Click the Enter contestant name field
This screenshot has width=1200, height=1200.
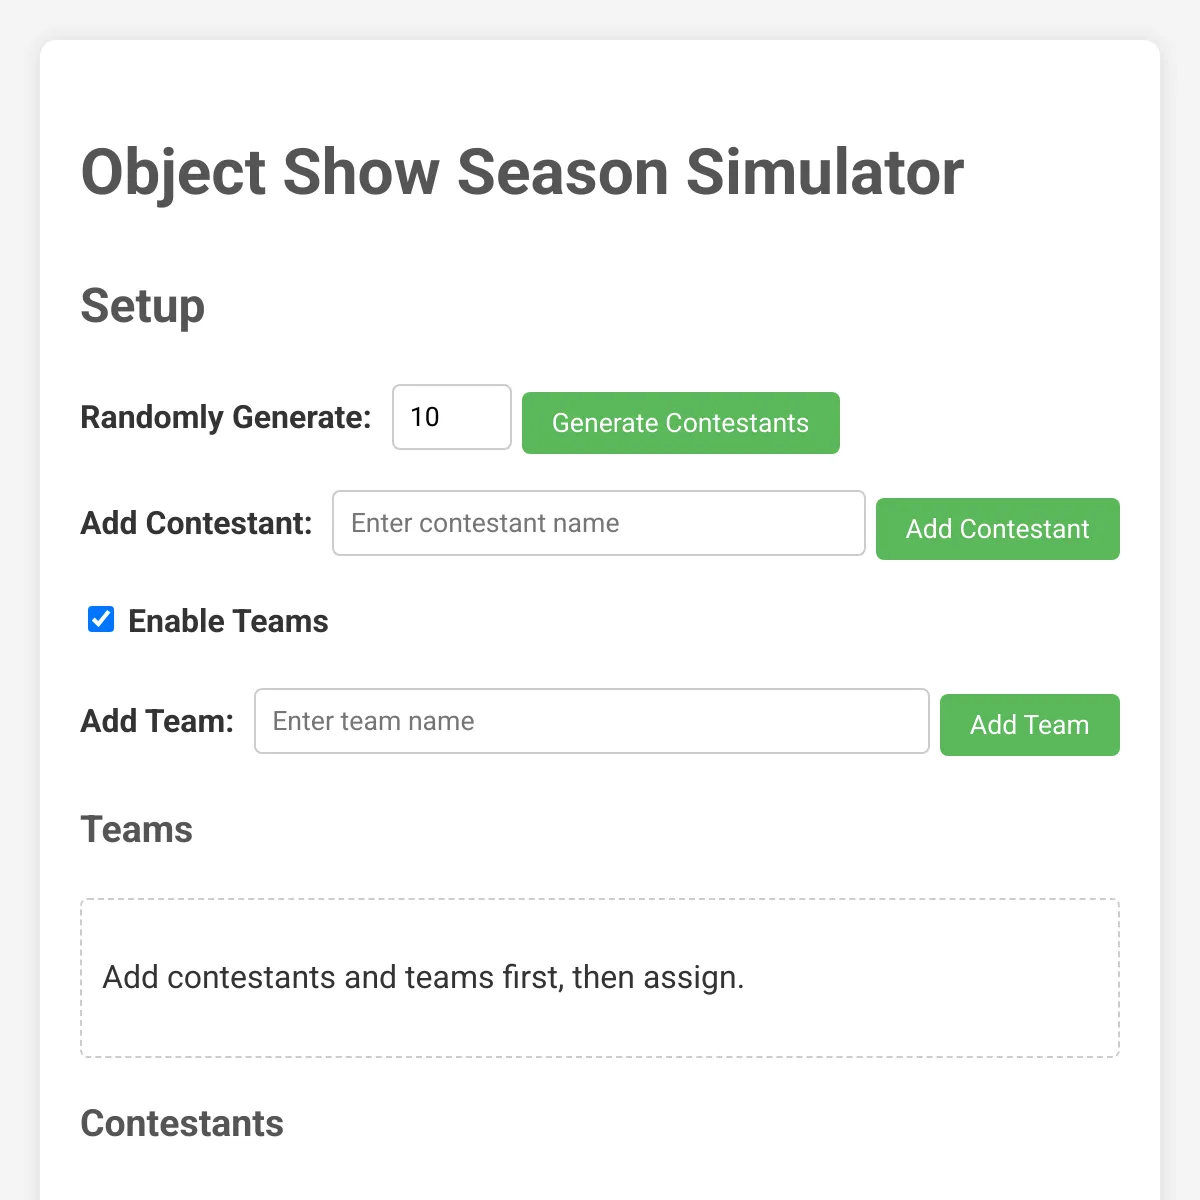pos(598,523)
